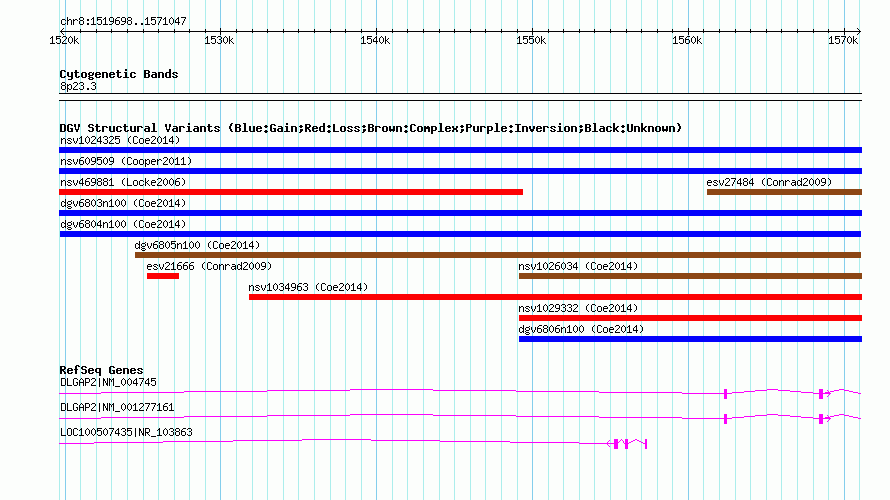Click the blue nsv609509 (Cooper2011) variant bar
This screenshot has width=890, height=500.
tap(460, 171)
